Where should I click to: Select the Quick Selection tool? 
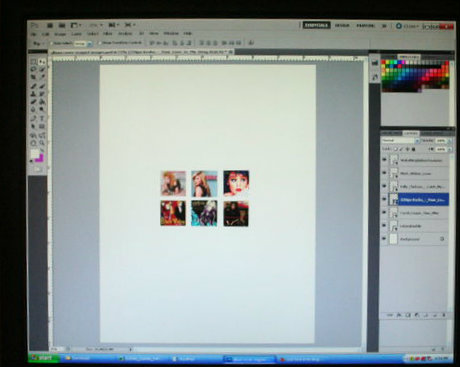pos(42,69)
